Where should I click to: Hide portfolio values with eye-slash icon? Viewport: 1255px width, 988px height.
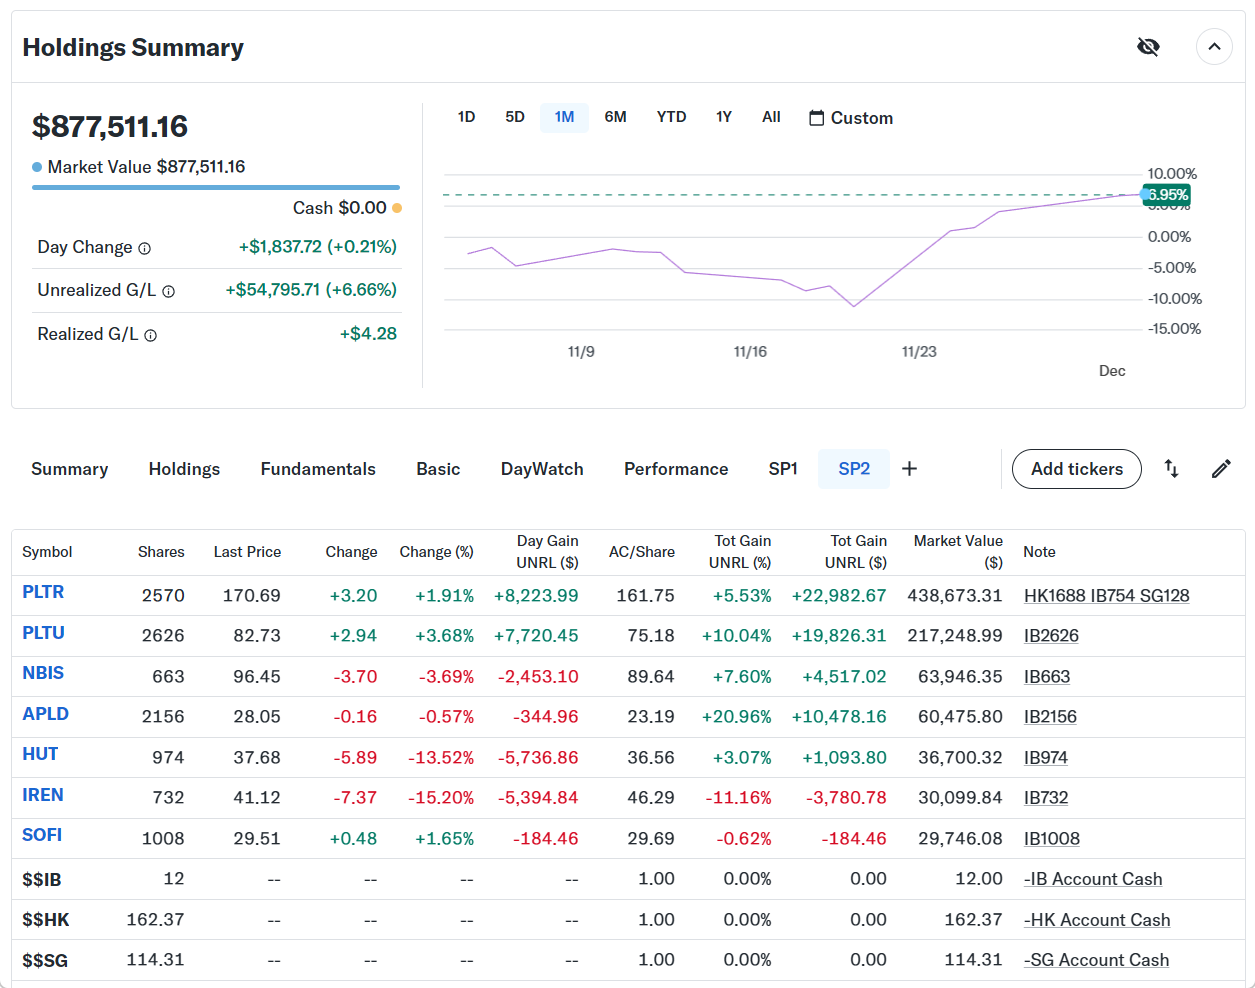click(1148, 47)
